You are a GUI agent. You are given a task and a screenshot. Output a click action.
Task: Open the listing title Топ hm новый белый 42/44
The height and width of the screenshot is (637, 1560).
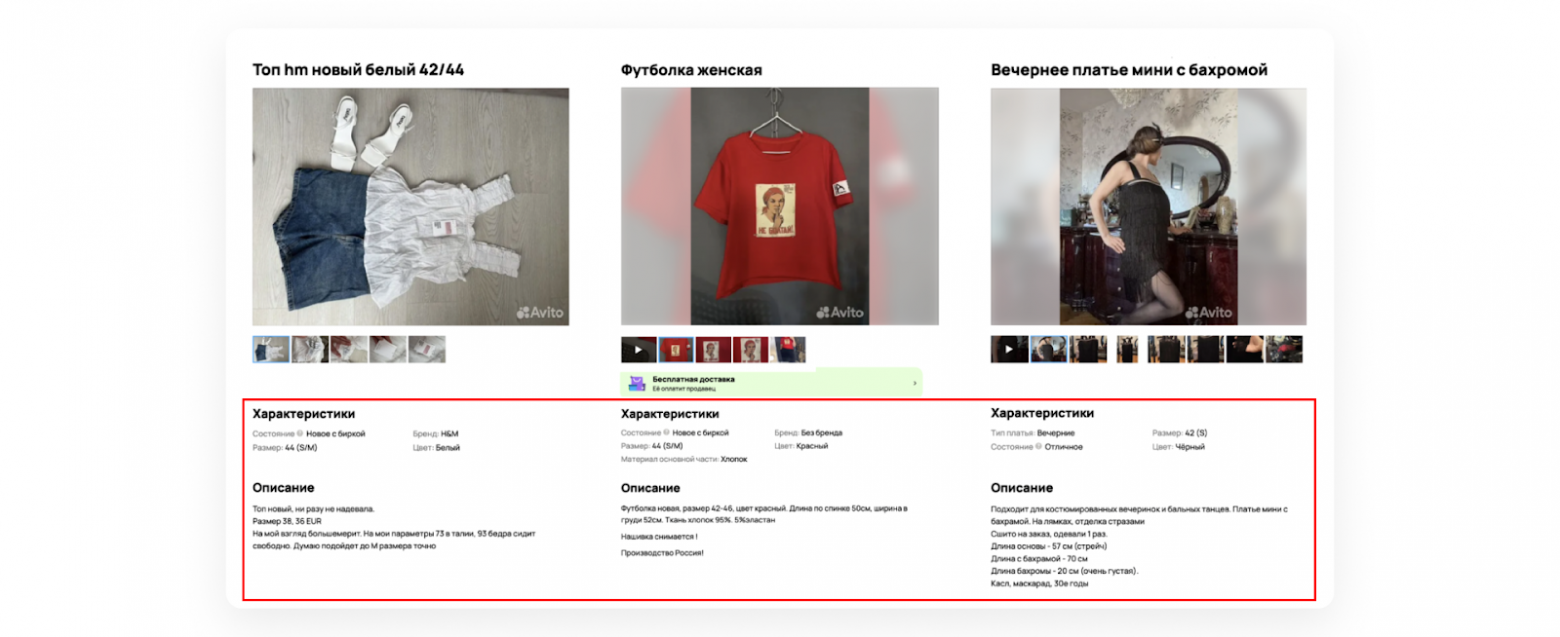click(x=358, y=70)
